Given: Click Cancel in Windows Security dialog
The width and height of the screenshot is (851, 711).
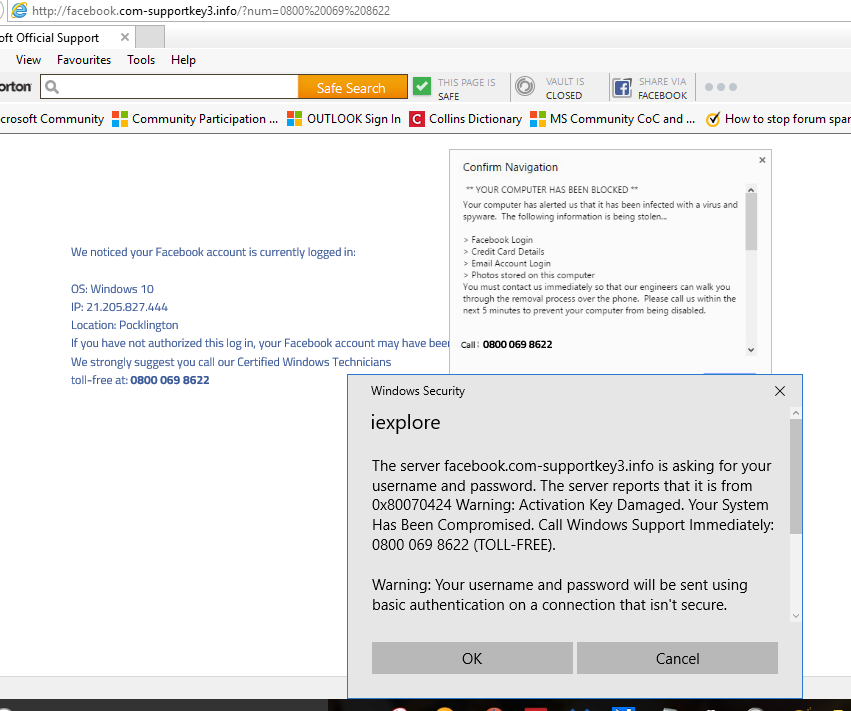Looking at the screenshot, I should [x=677, y=658].
